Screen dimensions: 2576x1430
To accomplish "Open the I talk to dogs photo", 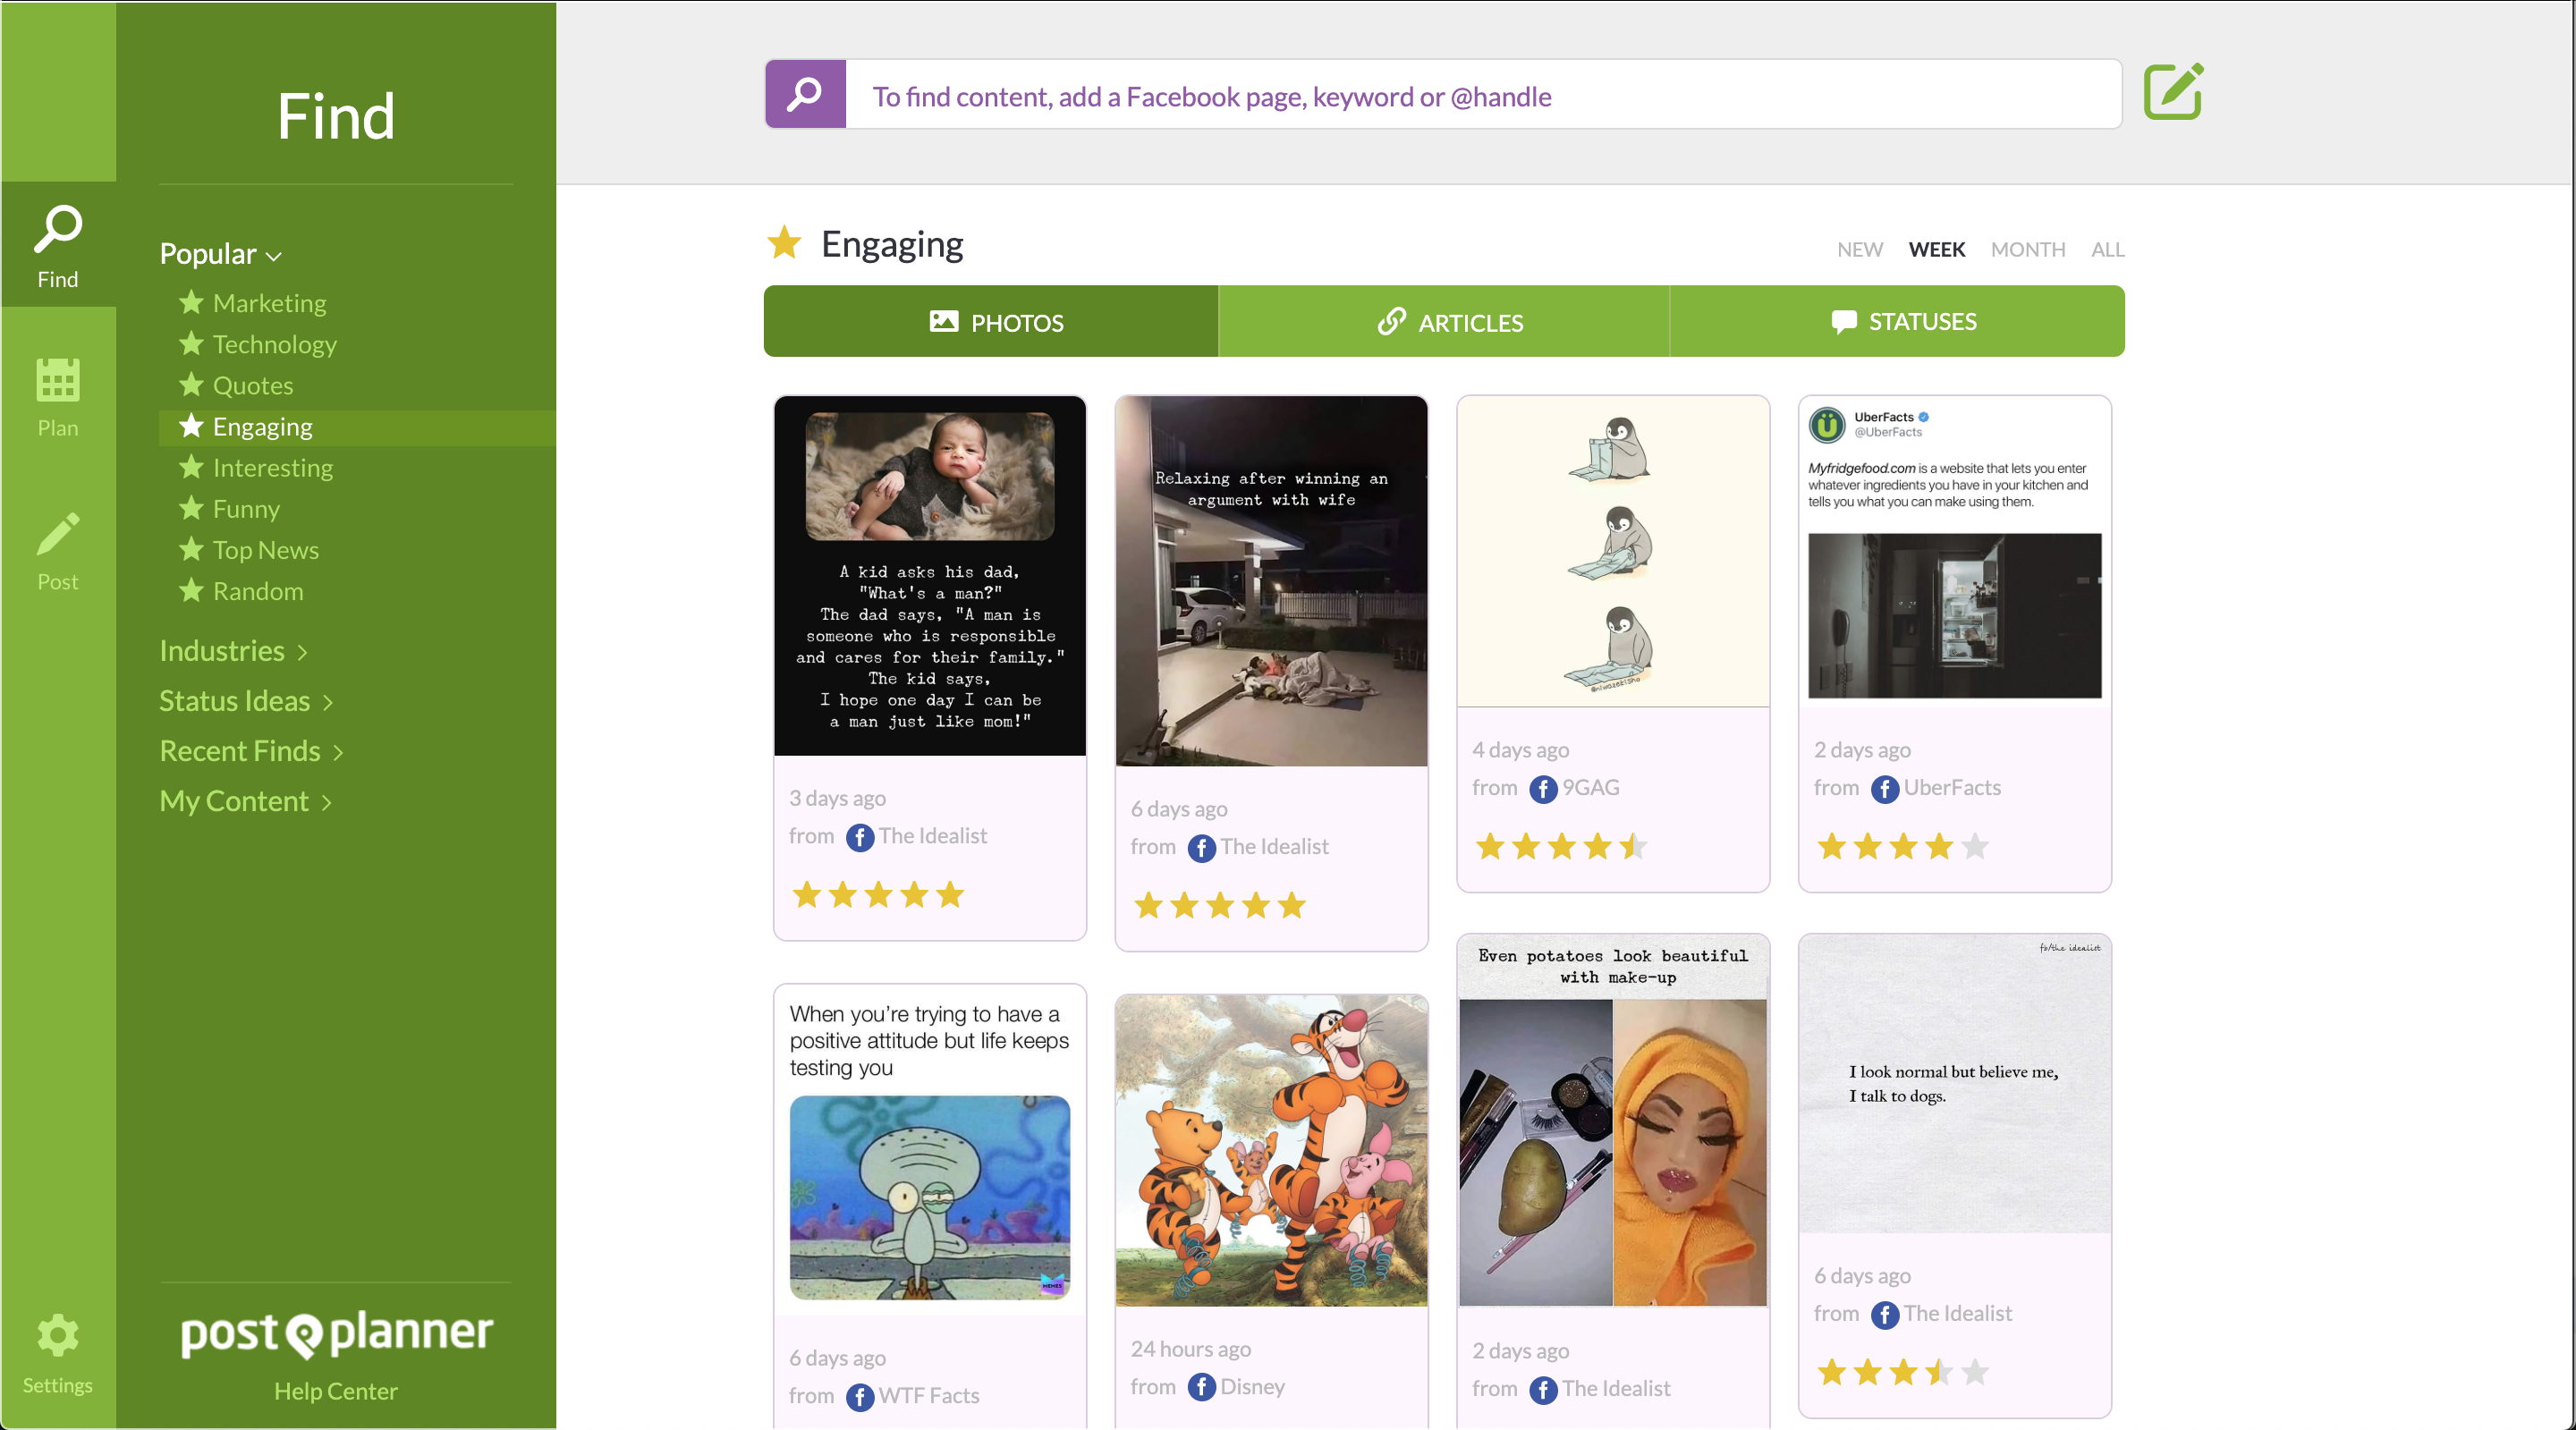I will (x=1955, y=1084).
